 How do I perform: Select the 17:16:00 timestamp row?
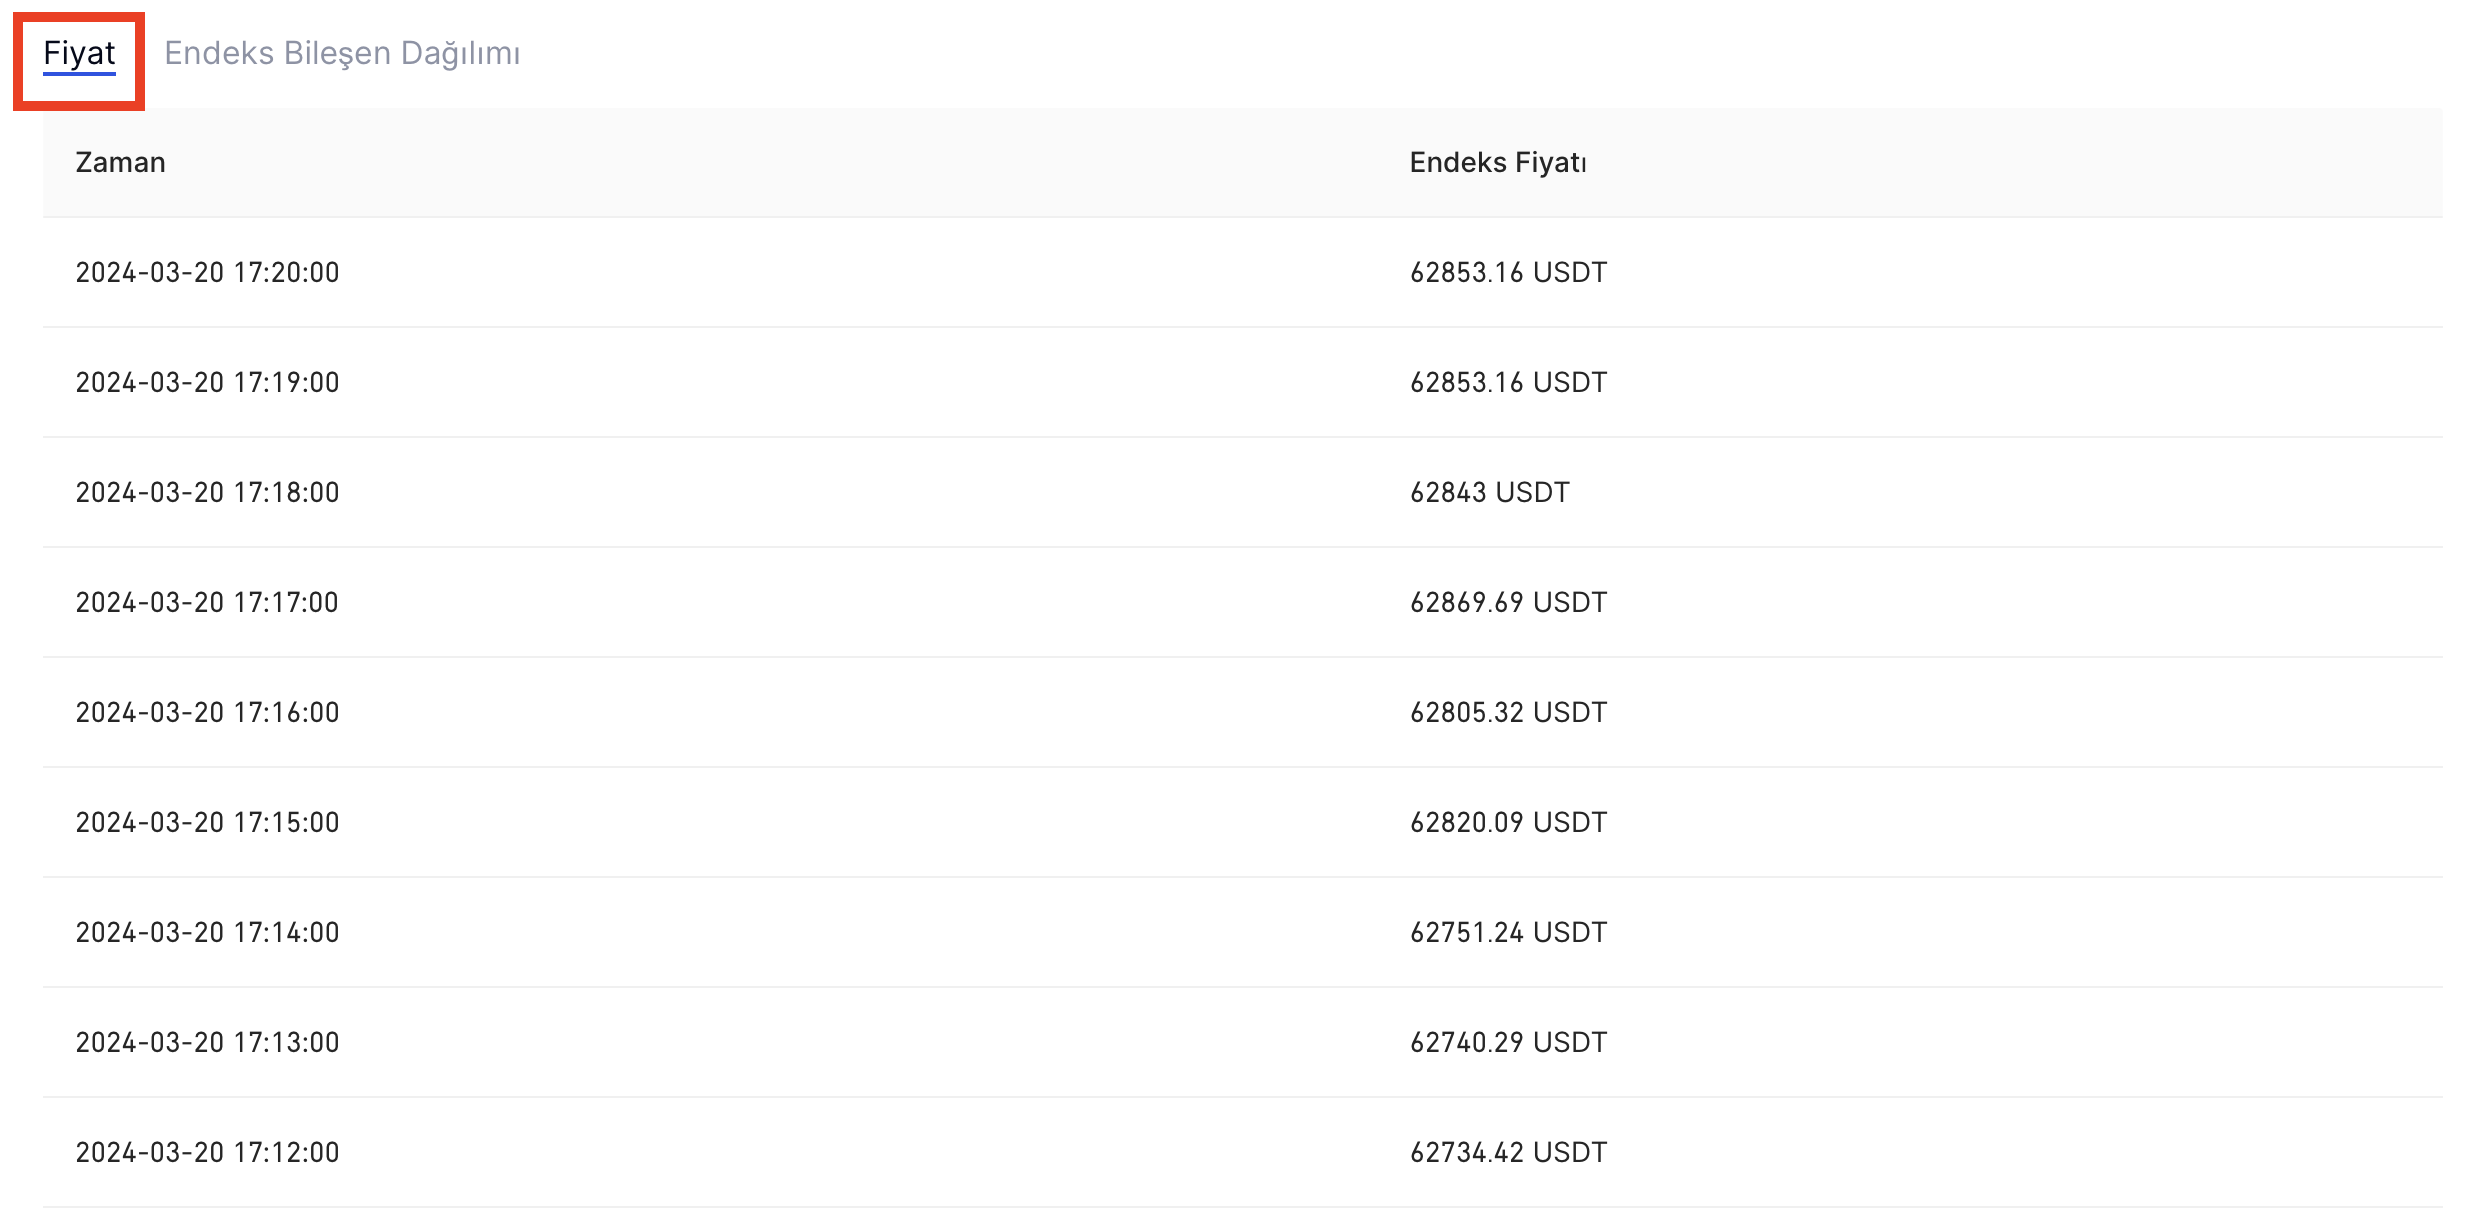[207, 713]
